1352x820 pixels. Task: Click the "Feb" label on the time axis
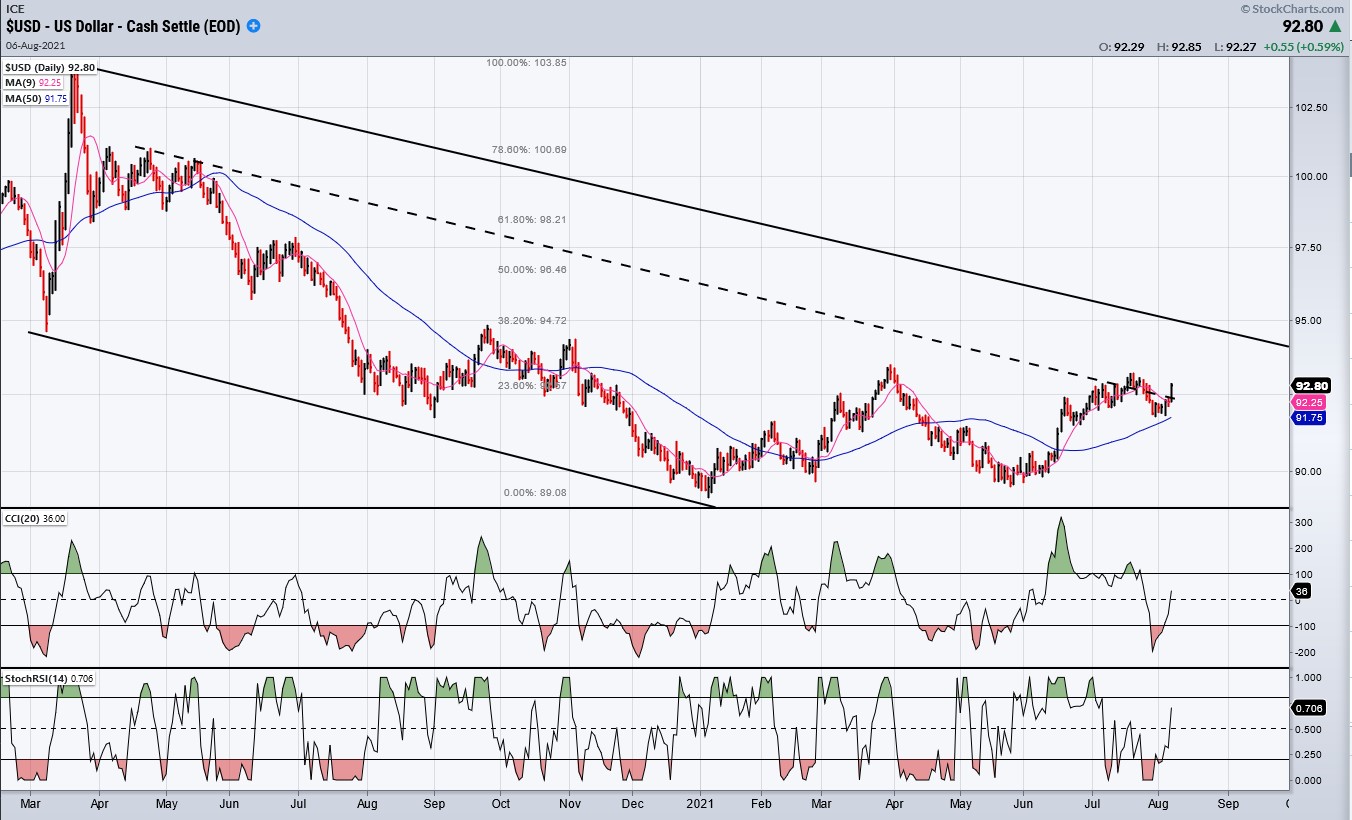pyautogui.click(x=761, y=803)
